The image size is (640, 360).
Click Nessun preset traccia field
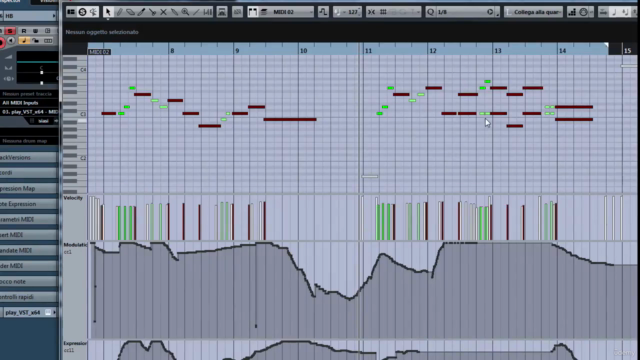pos(29,94)
